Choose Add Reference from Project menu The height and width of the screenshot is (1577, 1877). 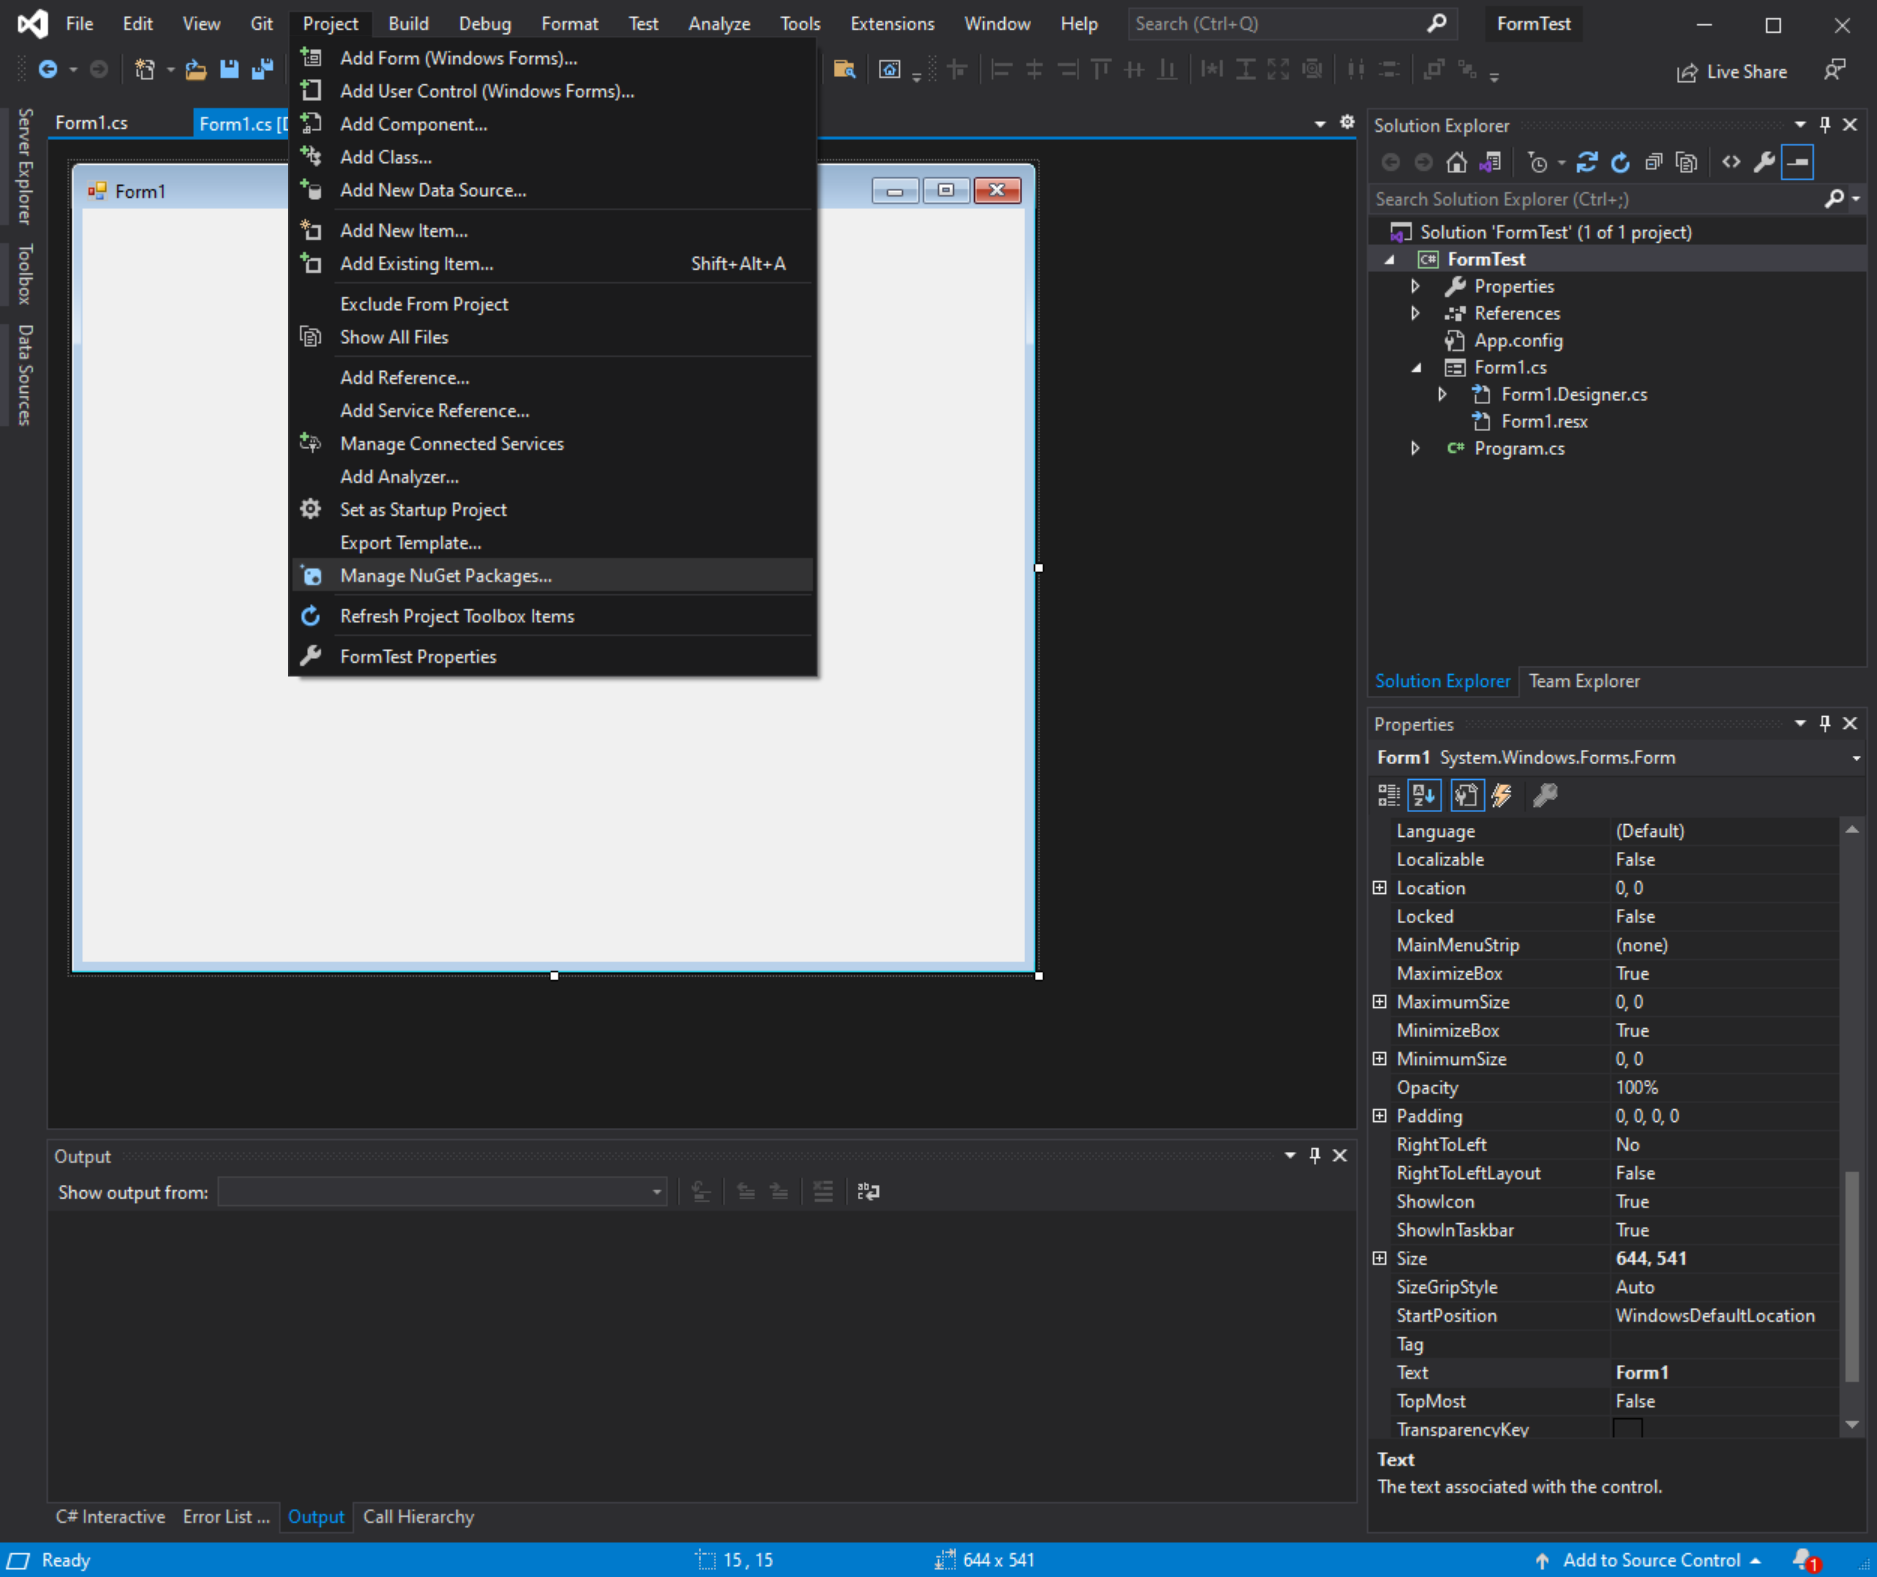[x=553, y=378]
